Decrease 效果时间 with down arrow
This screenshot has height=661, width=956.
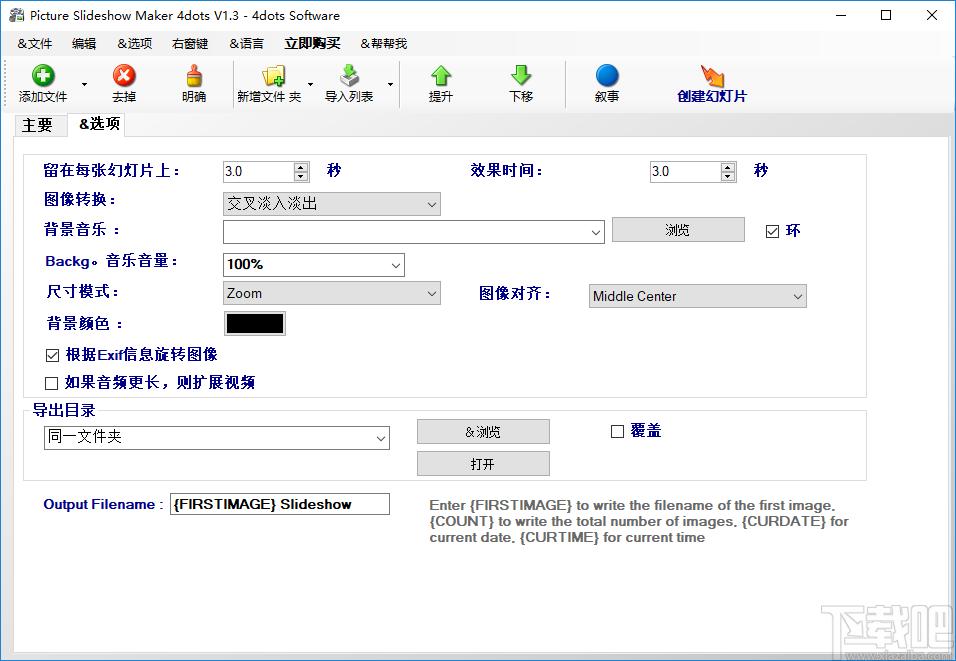point(728,177)
